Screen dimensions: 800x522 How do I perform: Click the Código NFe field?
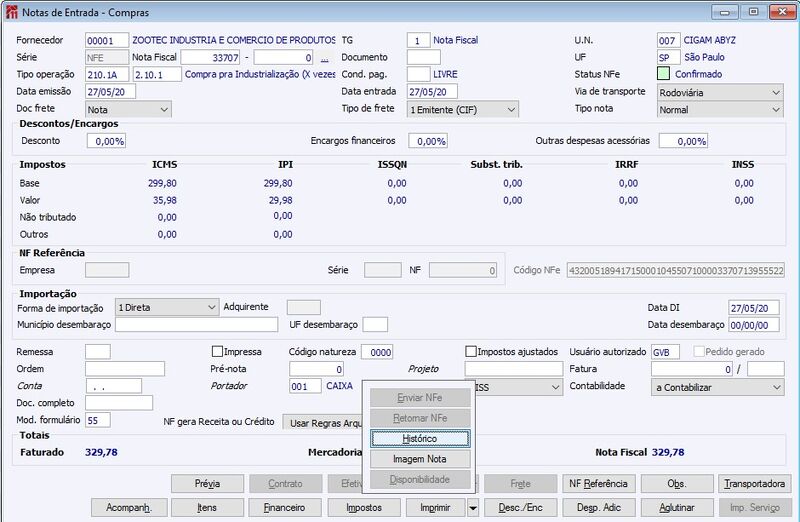click(x=676, y=270)
